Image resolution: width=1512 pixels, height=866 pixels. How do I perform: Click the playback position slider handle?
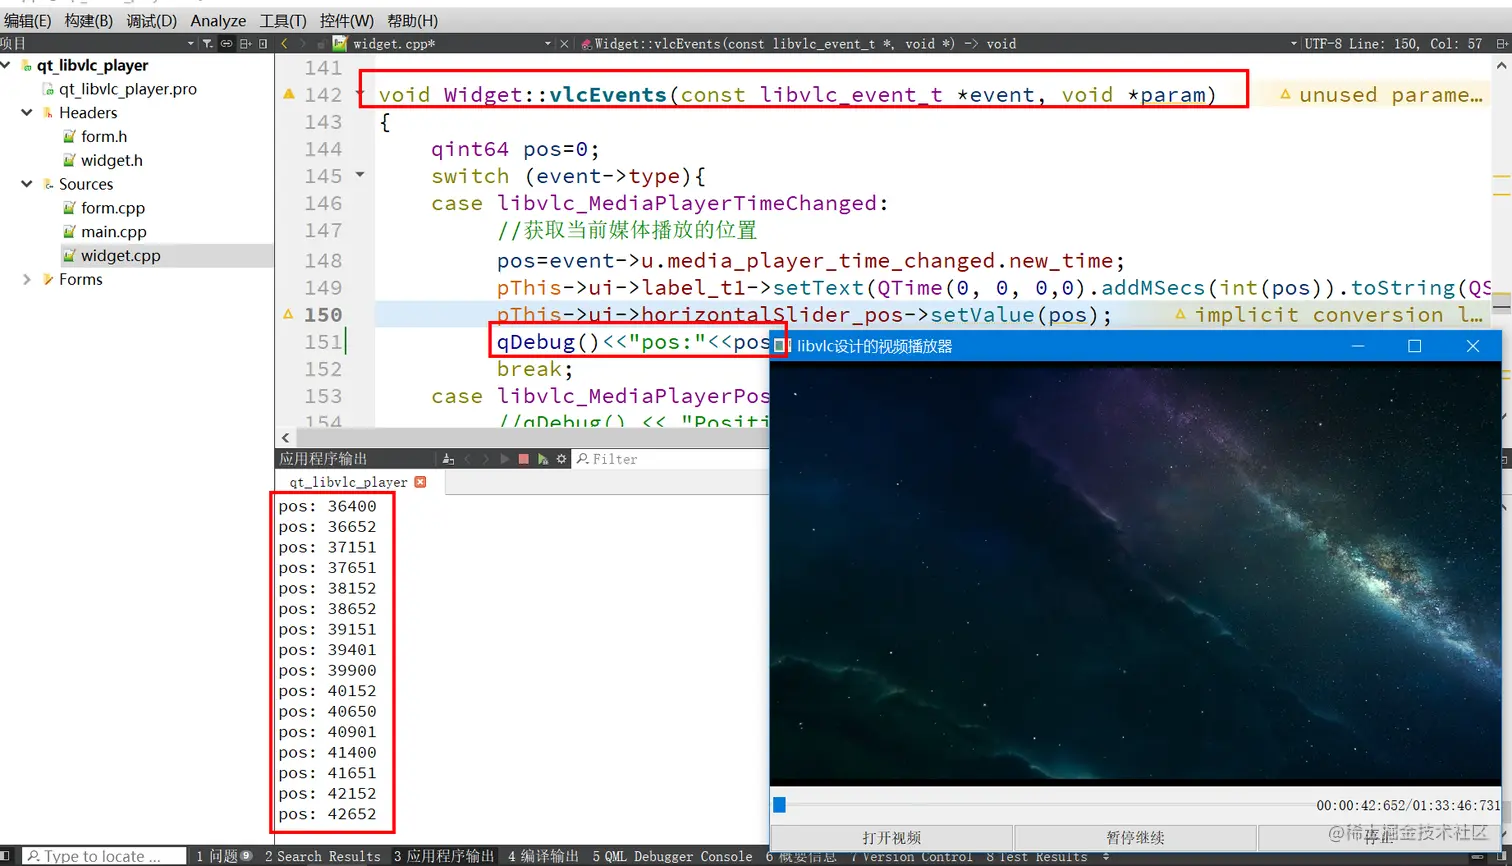point(779,805)
